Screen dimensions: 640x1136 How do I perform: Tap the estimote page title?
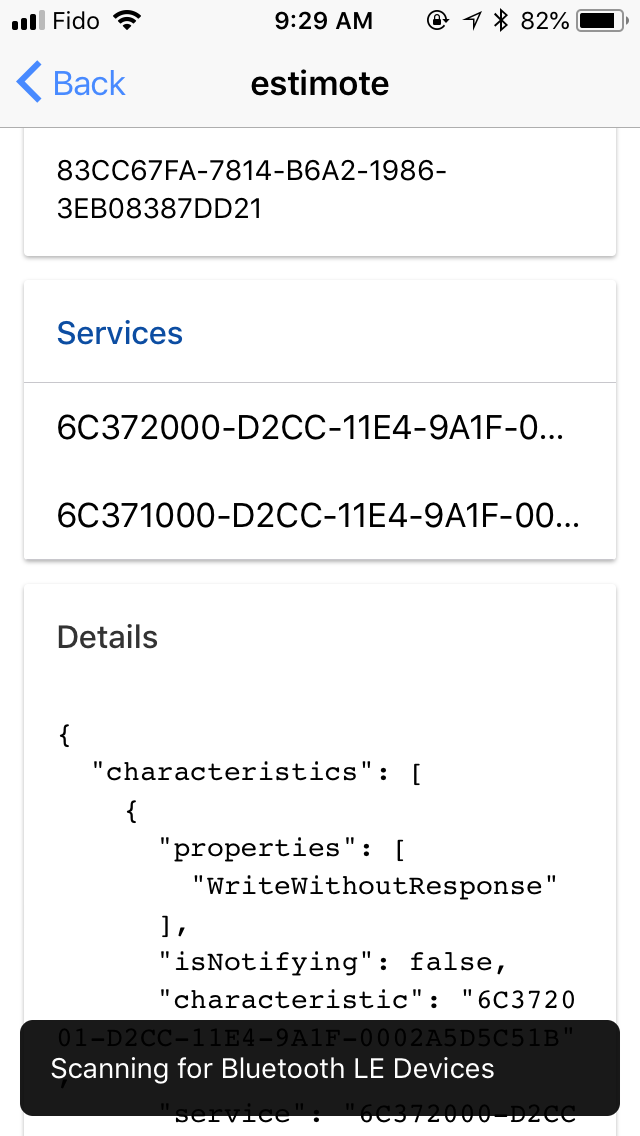(x=320, y=83)
